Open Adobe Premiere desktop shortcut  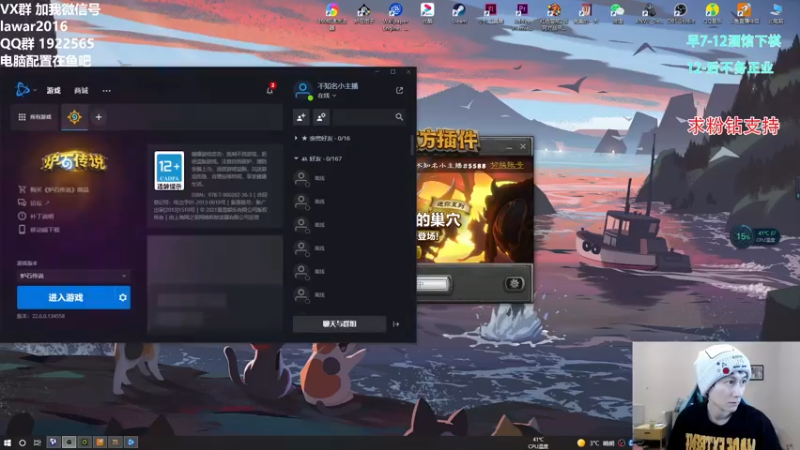tap(522, 15)
